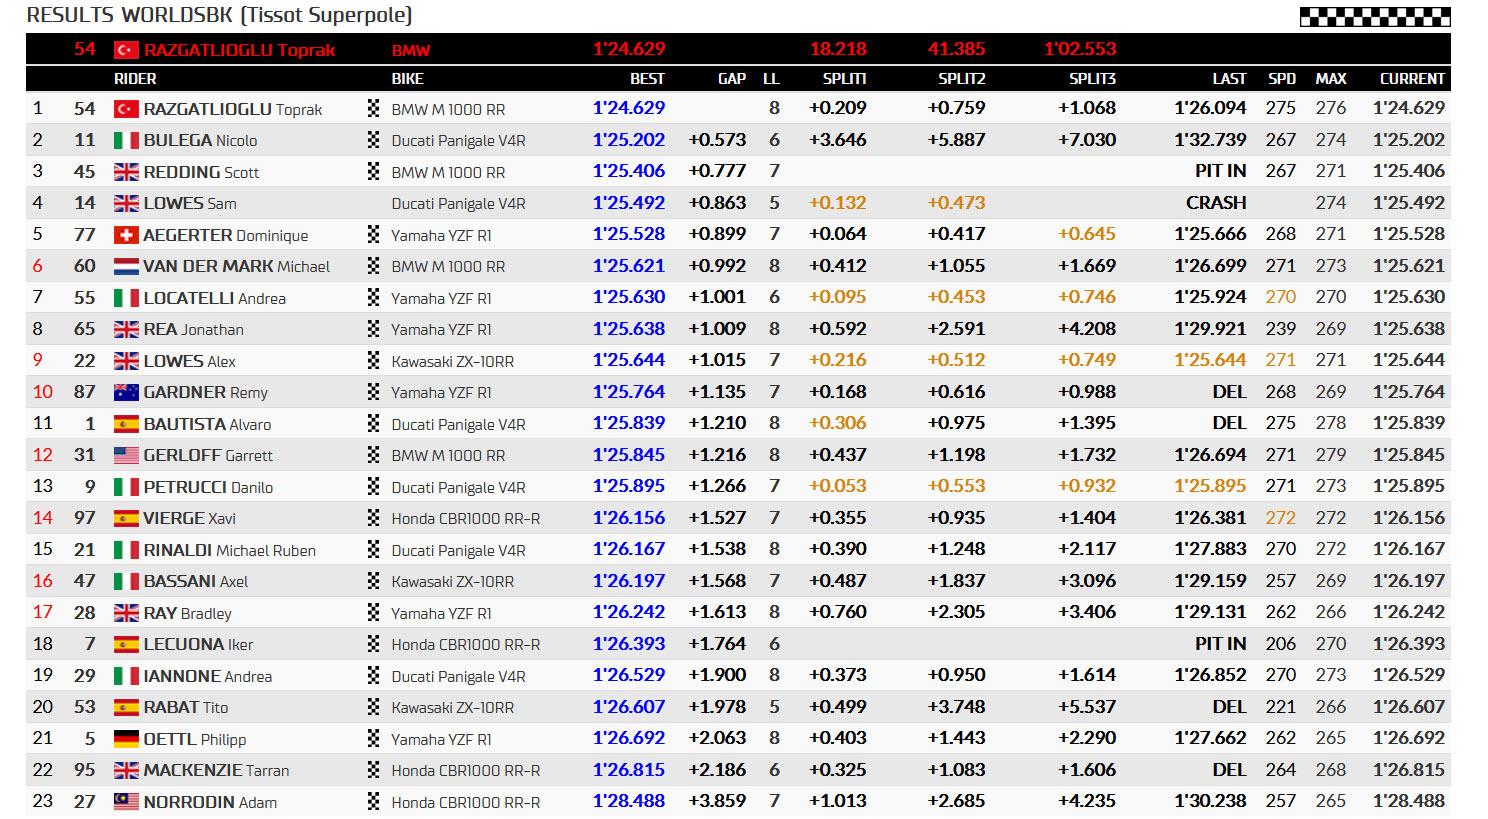Viewport: 1488px width, 819px height.
Task: Click the BIKE column header
Action: [x=407, y=79]
